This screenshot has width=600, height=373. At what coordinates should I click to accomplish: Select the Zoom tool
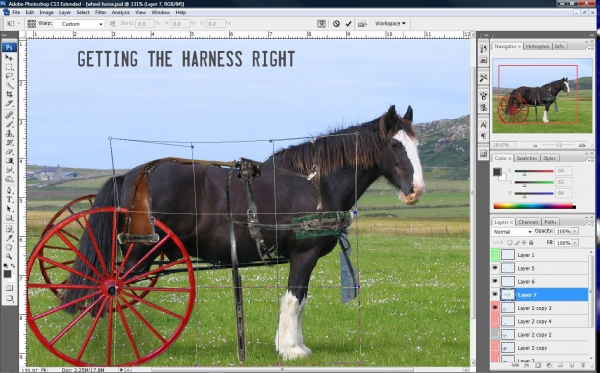(x=9, y=256)
